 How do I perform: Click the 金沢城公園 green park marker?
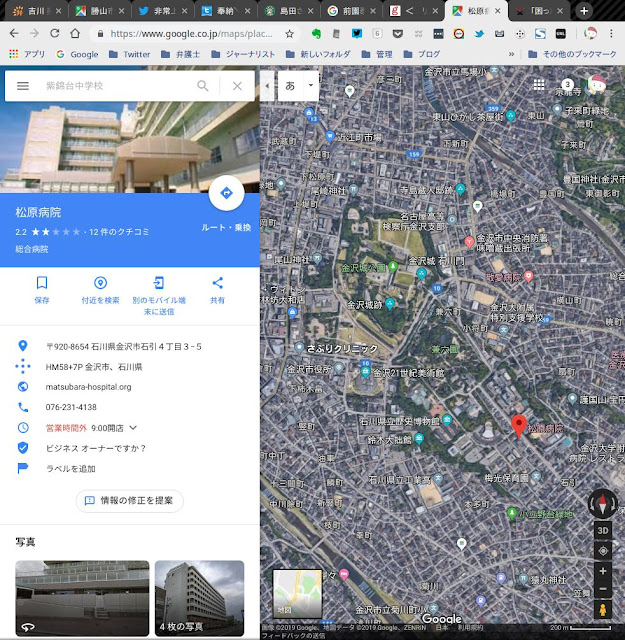[393, 267]
